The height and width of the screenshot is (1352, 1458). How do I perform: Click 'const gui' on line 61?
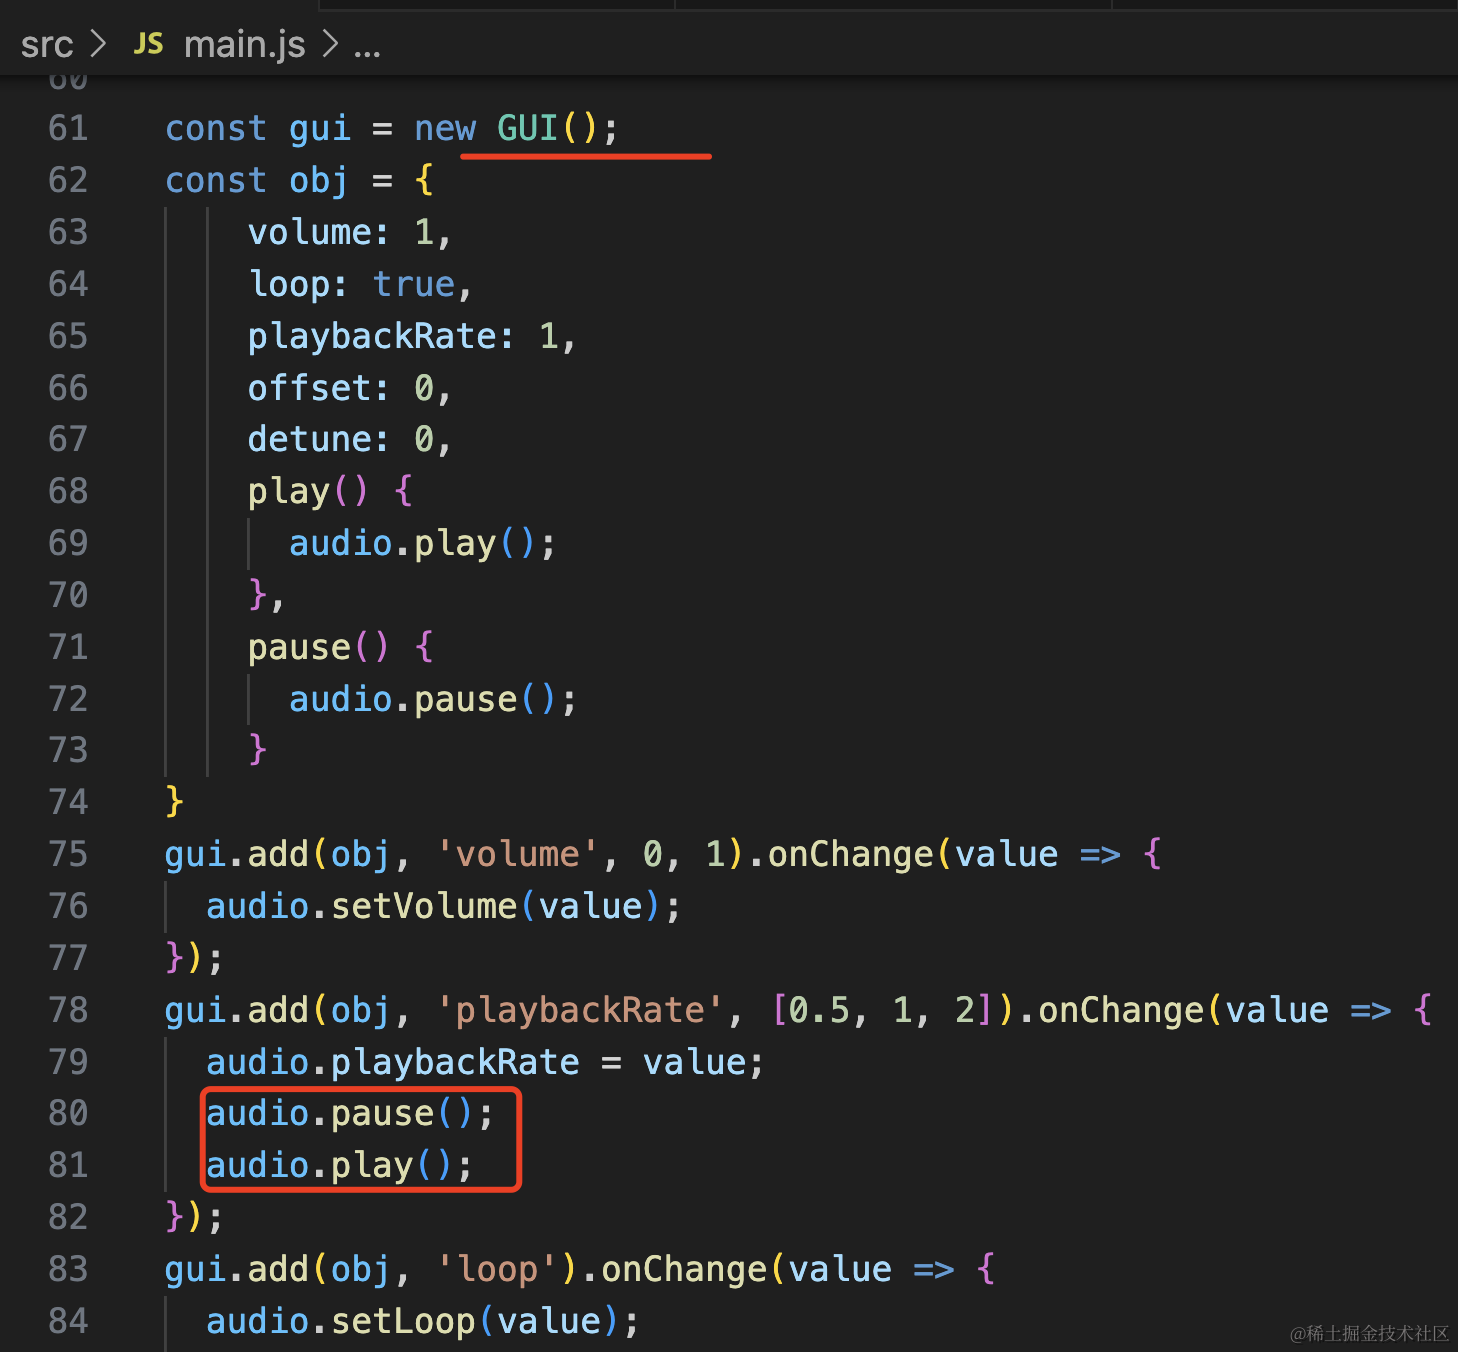pos(258,128)
